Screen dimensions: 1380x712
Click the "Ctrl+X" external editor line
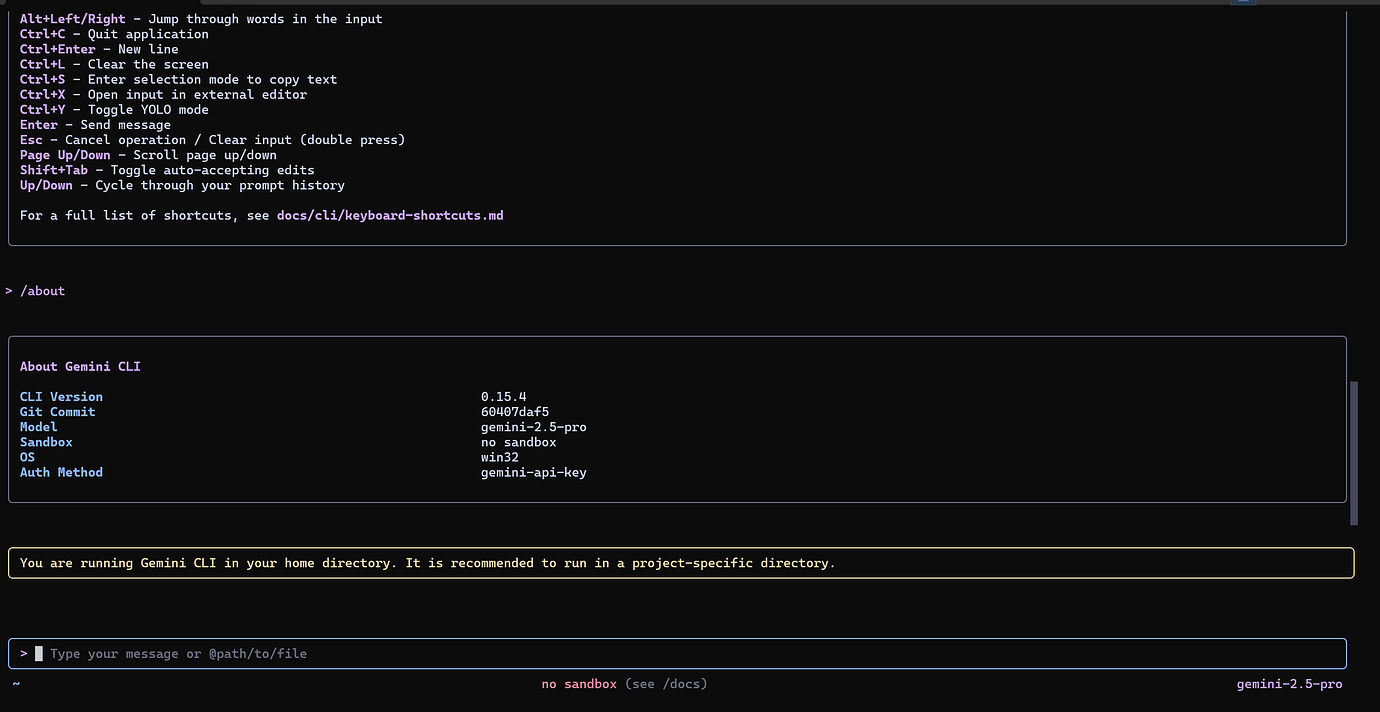point(163,94)
